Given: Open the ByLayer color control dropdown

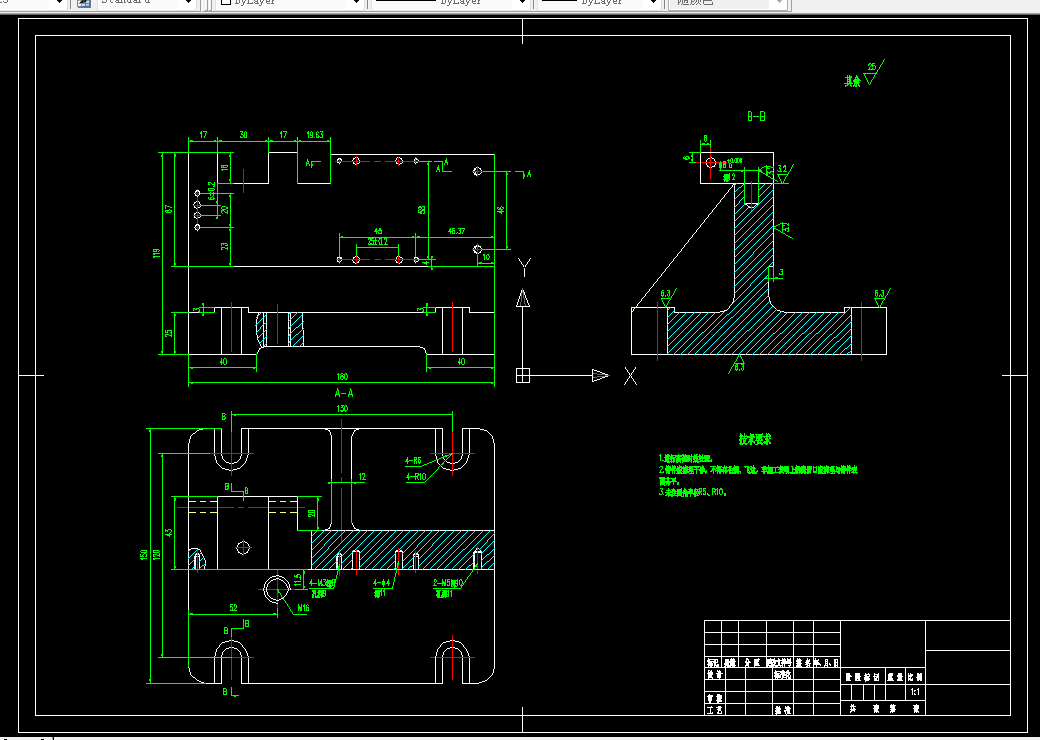Looking at the screenshot, I should pos(356,3).
